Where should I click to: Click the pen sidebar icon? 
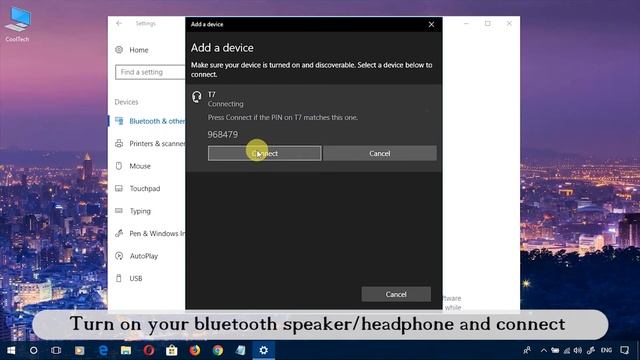click(x=119, y=233)
